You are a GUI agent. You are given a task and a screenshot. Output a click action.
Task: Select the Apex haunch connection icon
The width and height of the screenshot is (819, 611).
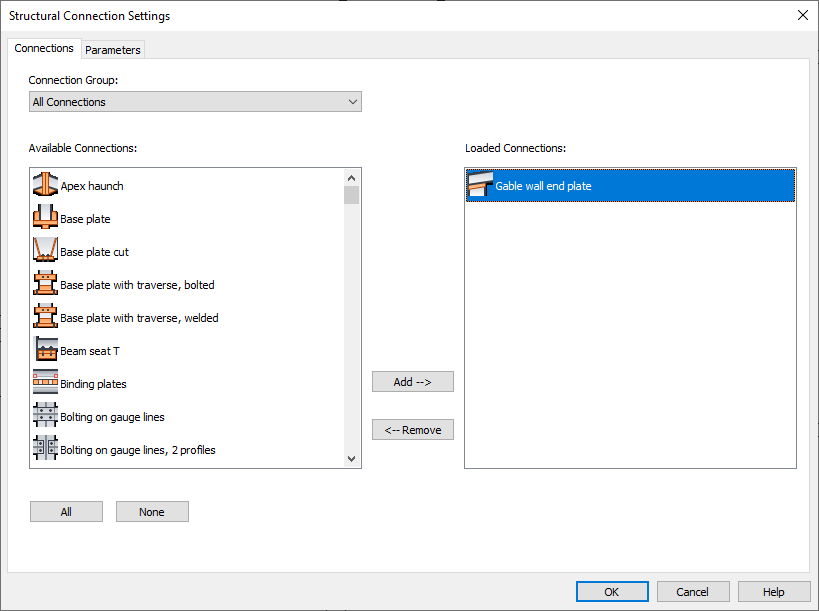[44, 185]
